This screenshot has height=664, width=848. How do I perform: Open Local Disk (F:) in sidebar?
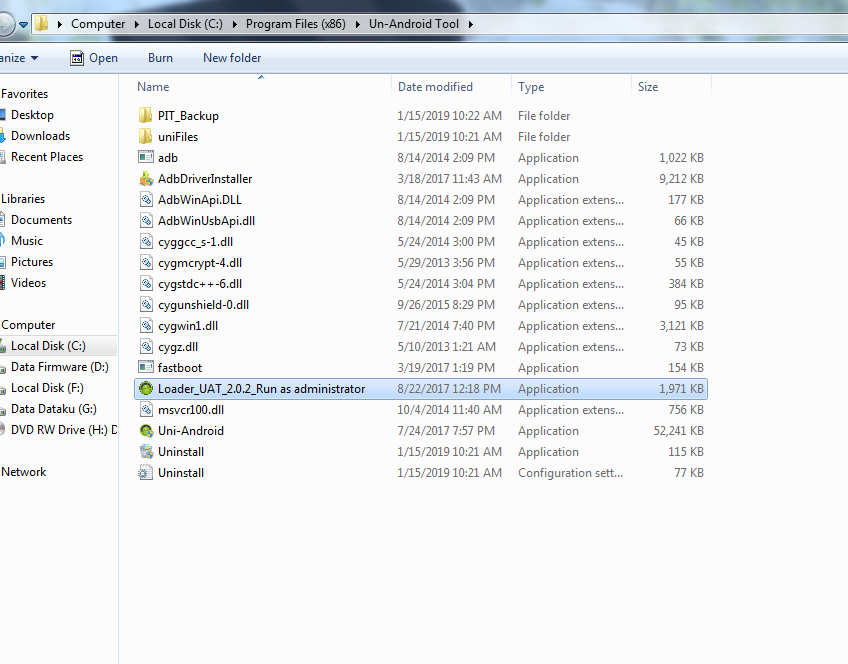coord(48,388)
